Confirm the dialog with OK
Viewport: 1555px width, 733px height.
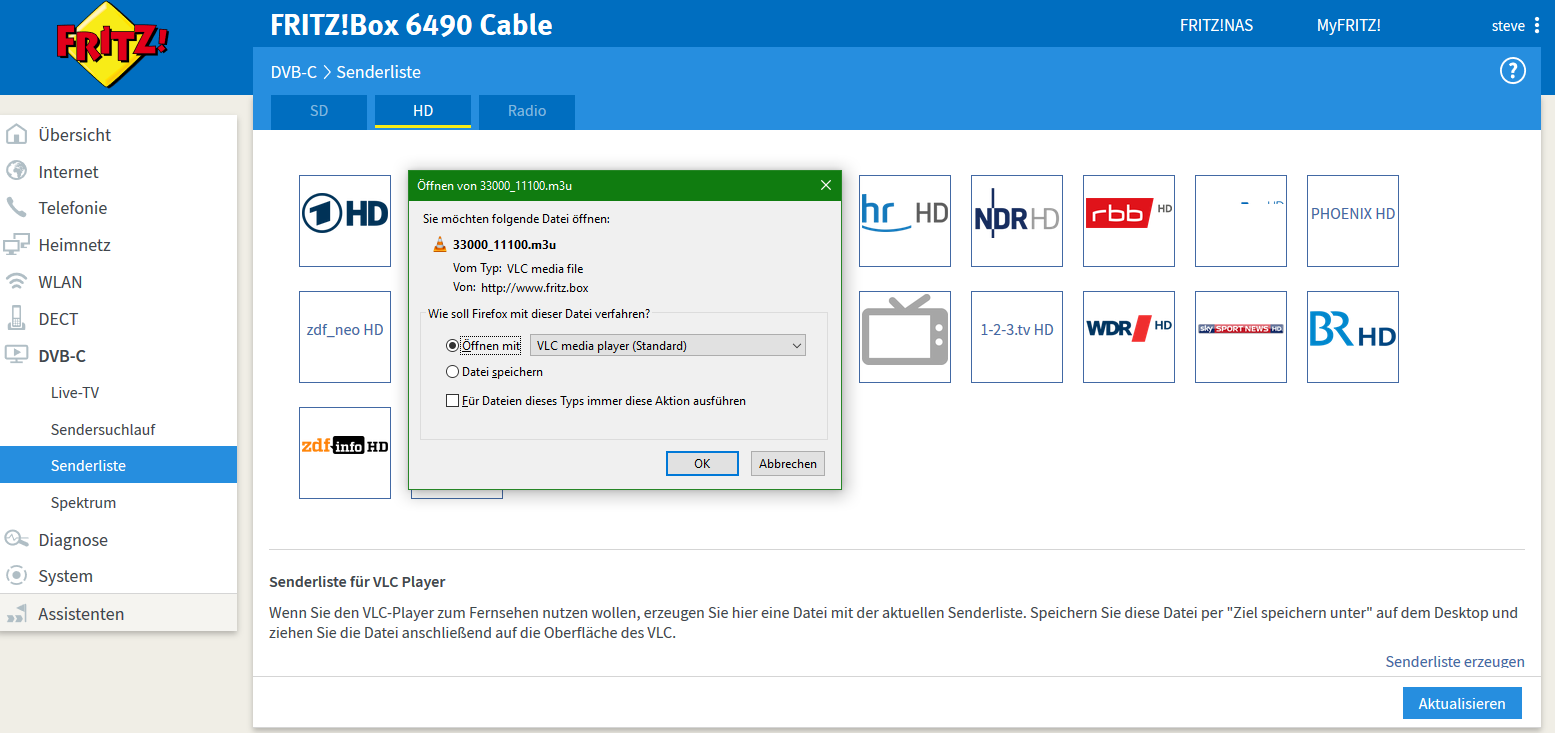click(702, 463)
